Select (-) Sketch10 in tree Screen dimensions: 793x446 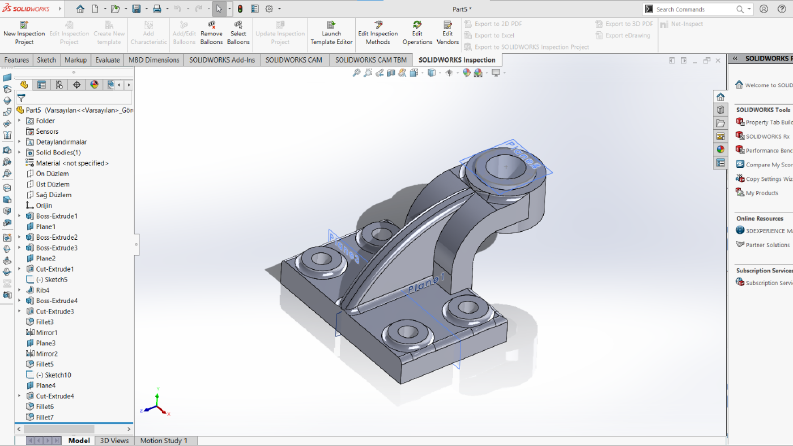pyautogui.click(x=54, y=375)
